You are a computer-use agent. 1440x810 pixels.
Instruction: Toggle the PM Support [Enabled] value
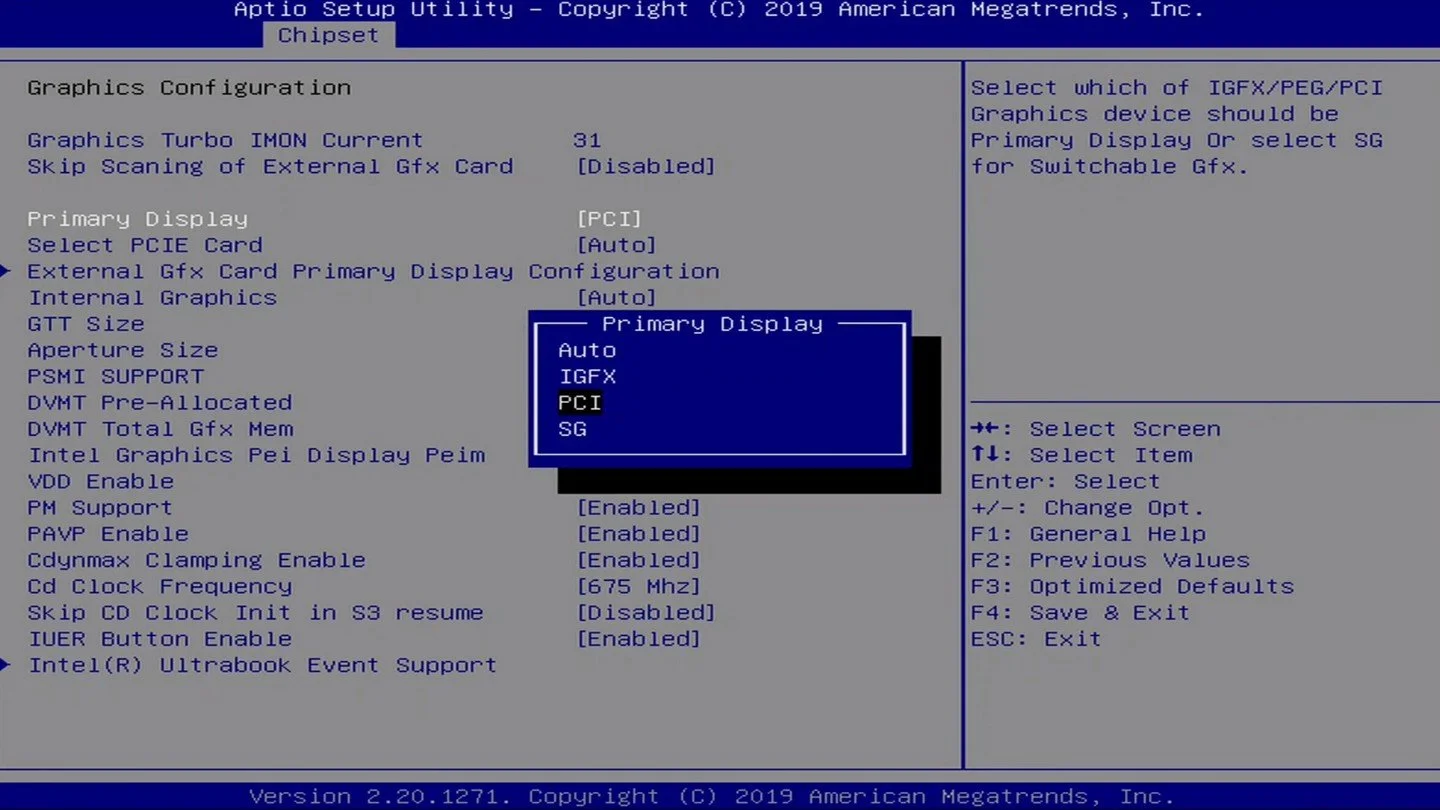638,507
